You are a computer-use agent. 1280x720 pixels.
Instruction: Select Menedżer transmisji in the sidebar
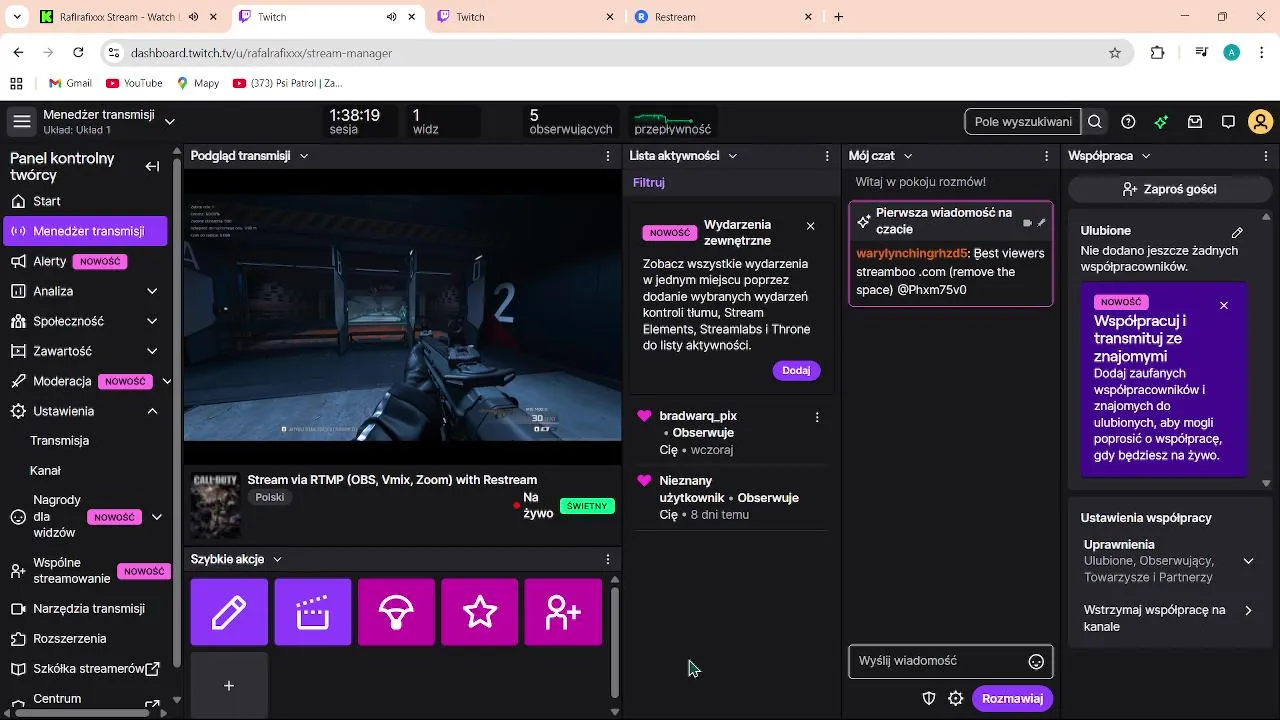(86, 231)
